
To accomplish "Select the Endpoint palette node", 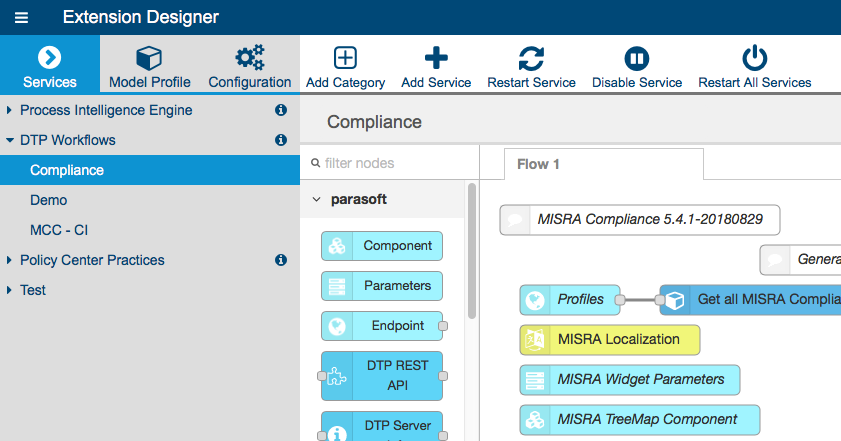I will pos(382,326).
